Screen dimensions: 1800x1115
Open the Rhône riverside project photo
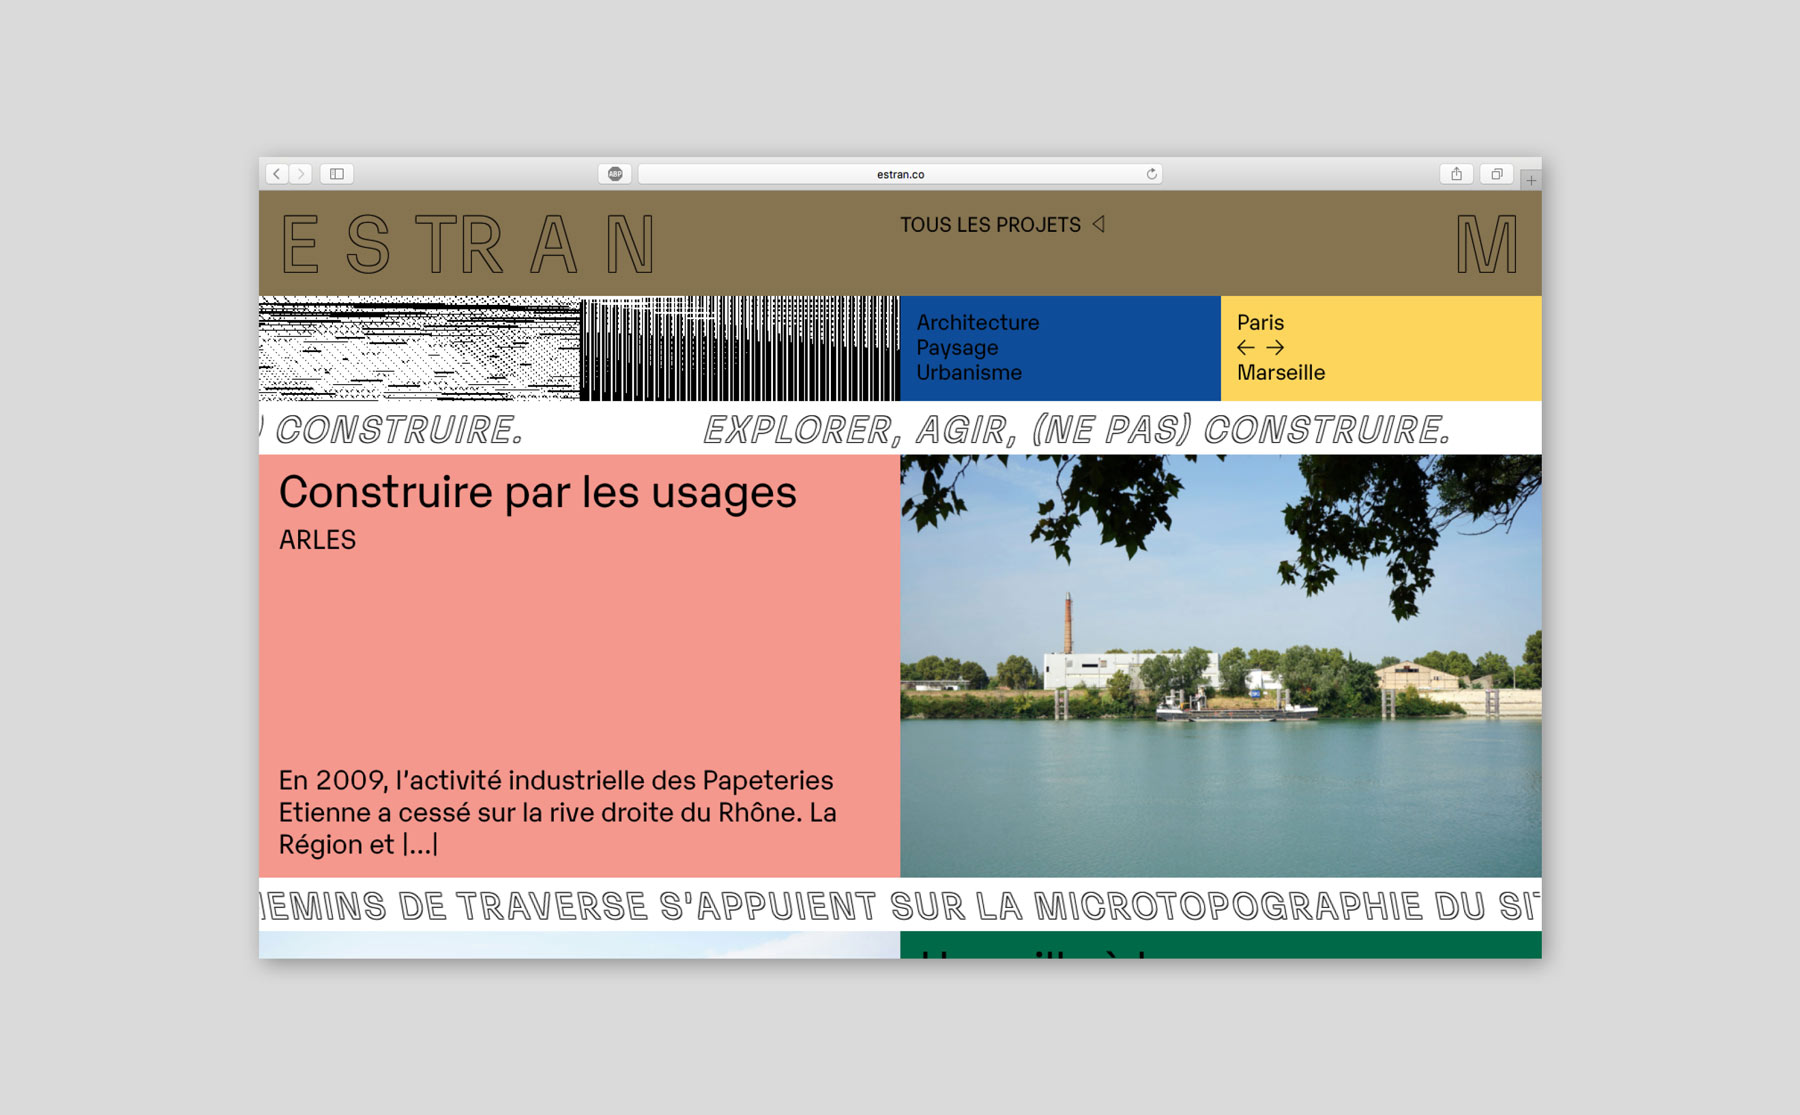[x=1220, y=666]
